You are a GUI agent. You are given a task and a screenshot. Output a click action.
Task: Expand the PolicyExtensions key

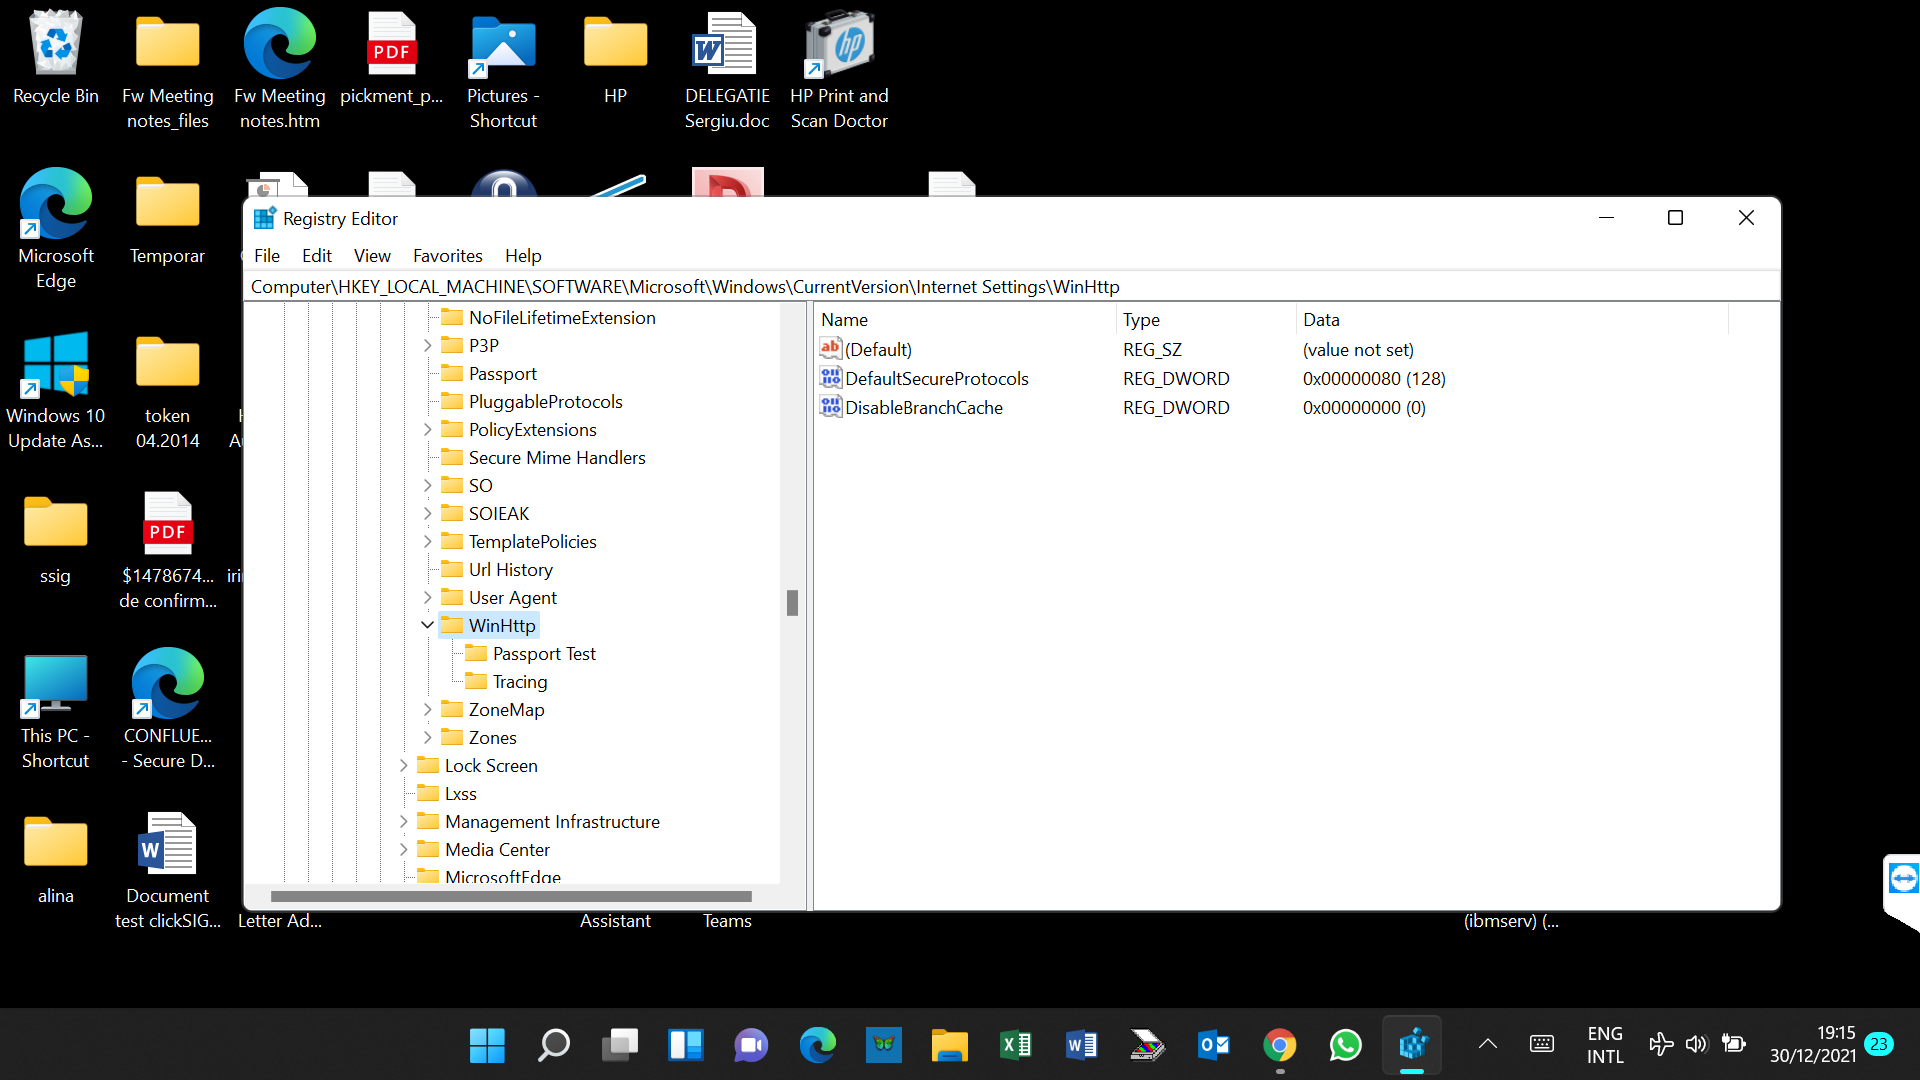coord(428,430)
